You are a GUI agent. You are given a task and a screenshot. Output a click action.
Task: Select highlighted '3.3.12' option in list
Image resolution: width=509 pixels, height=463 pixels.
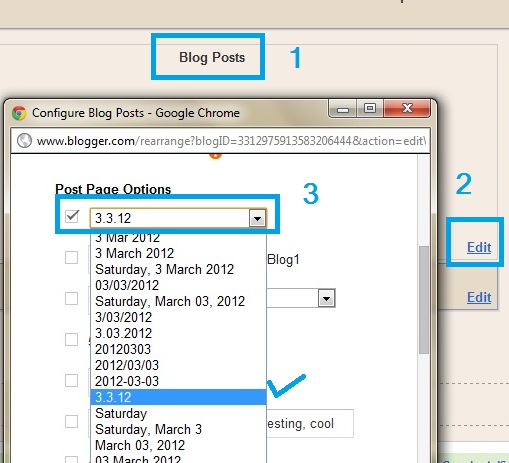(178, 397)
